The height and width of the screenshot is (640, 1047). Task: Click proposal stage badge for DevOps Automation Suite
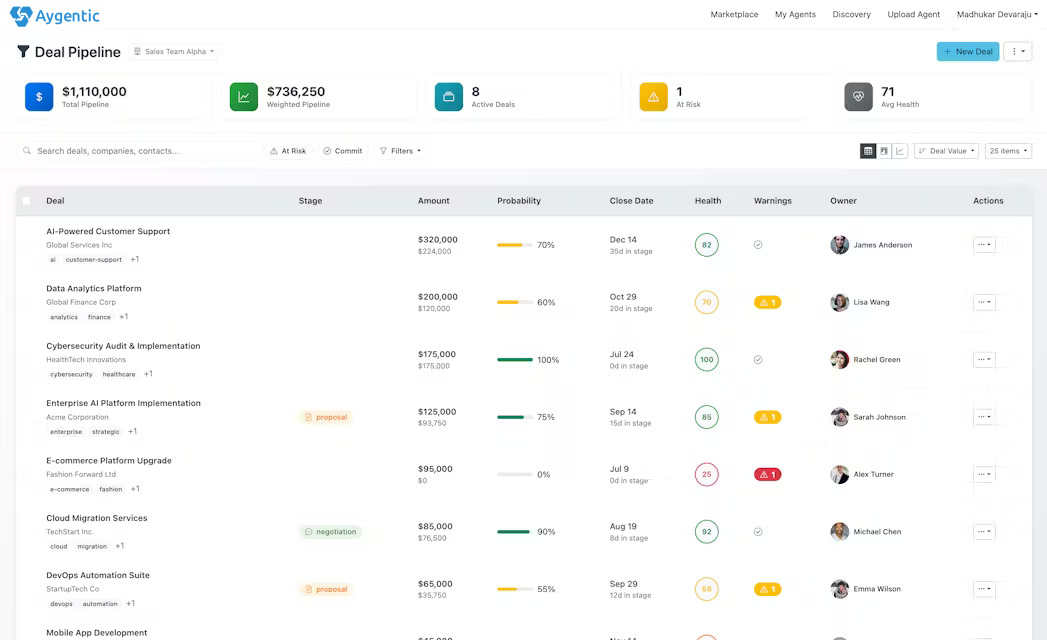[x=326, y=589]
